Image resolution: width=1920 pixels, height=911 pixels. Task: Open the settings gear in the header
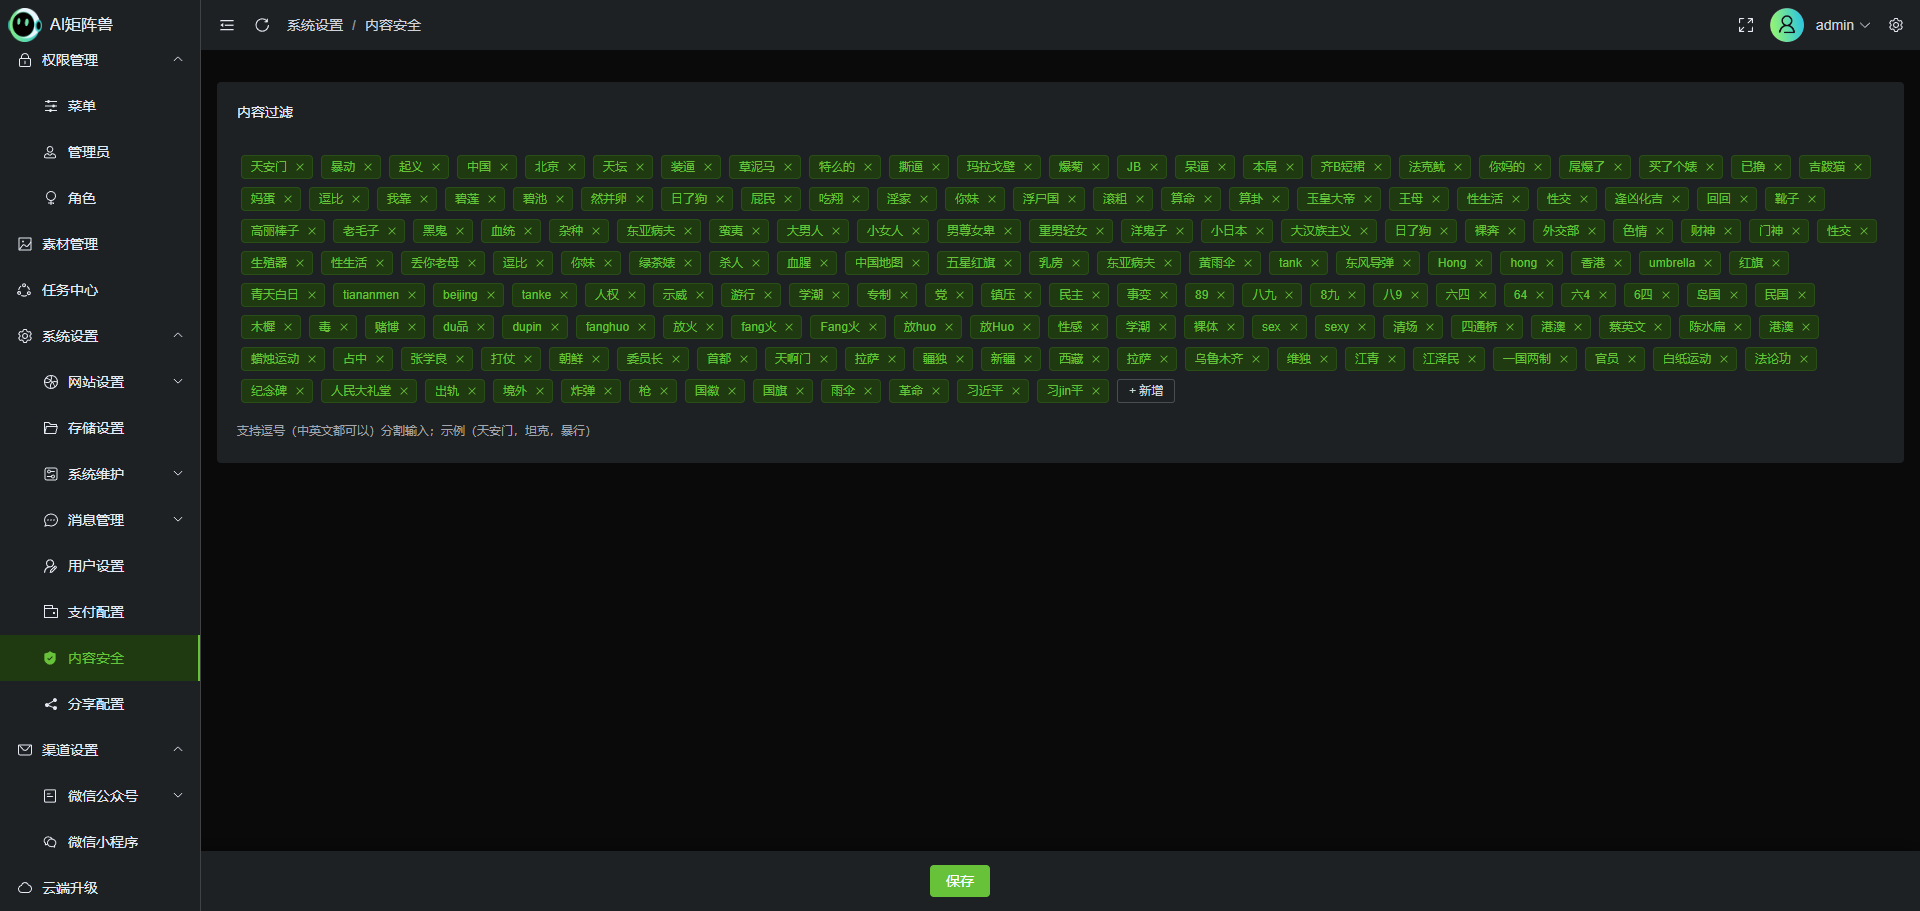click(x=1896, y=25)
